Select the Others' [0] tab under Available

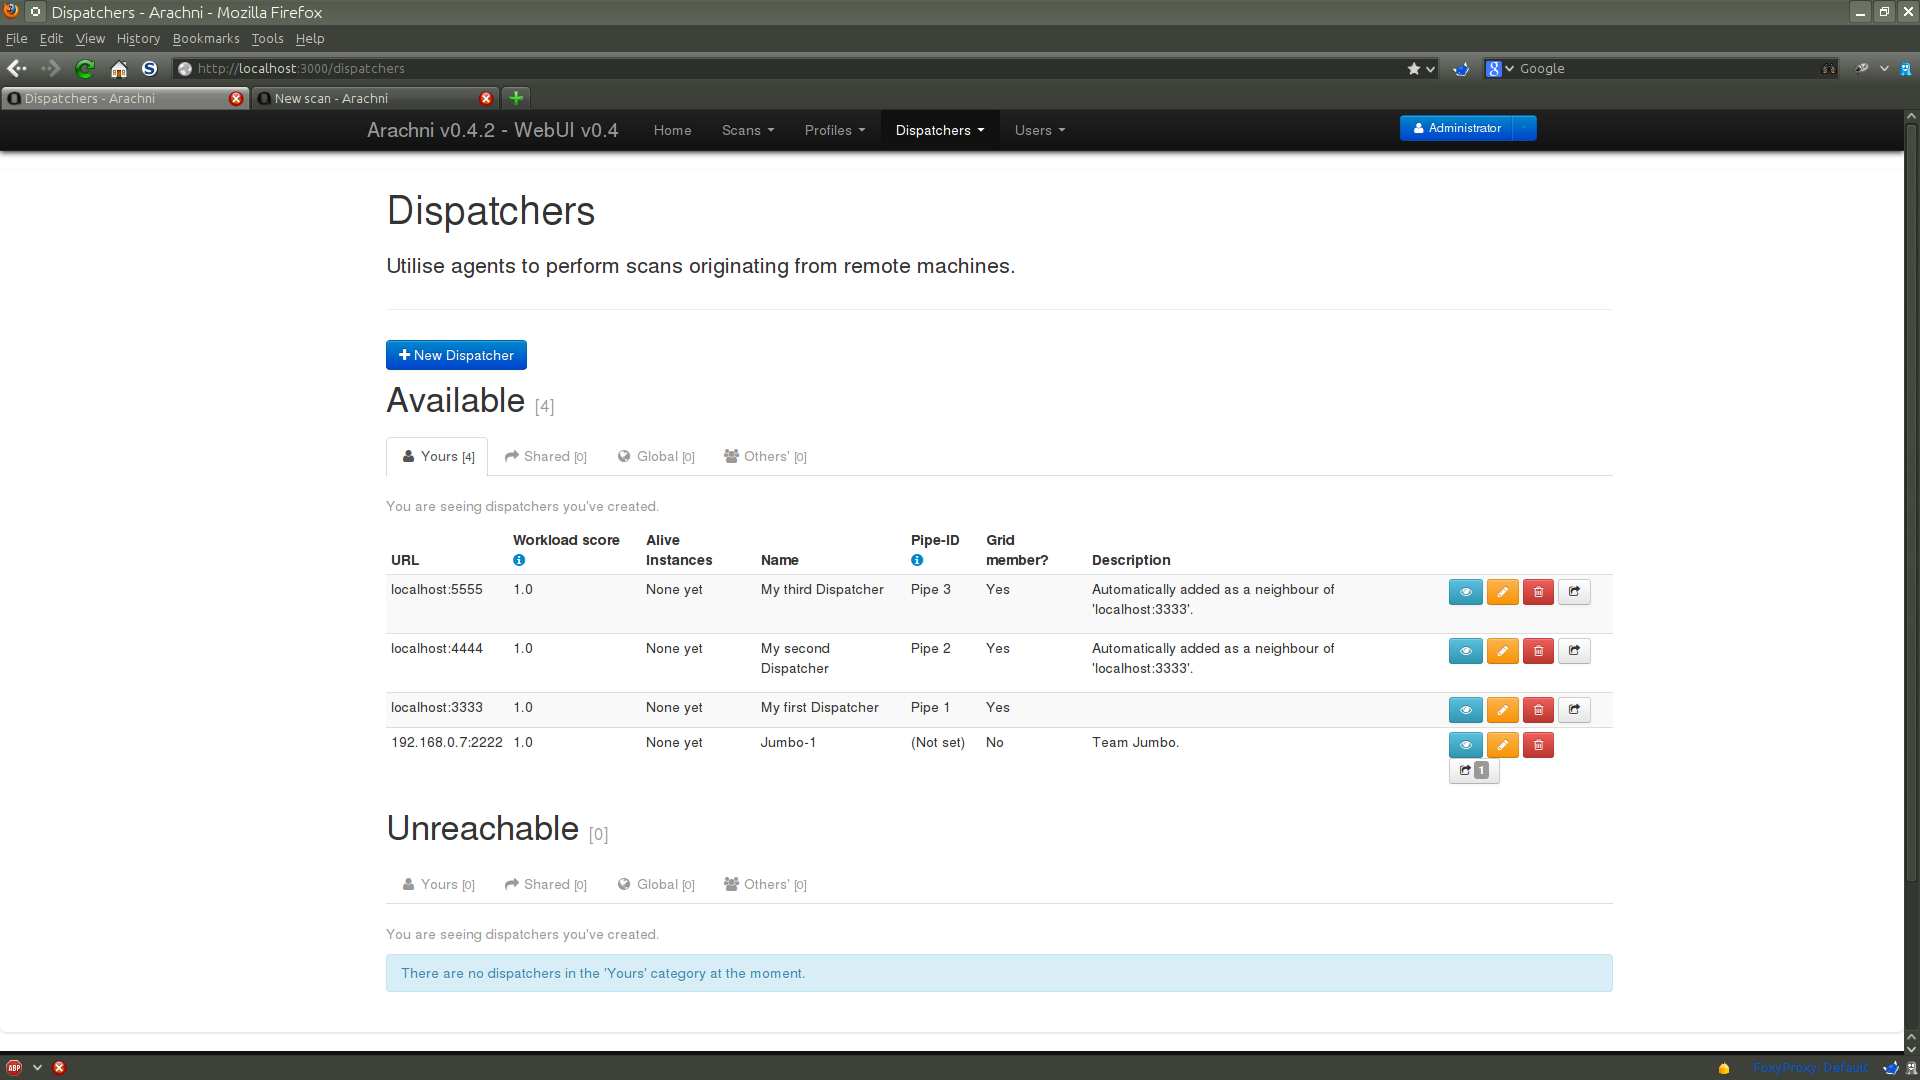pos(765,456)
